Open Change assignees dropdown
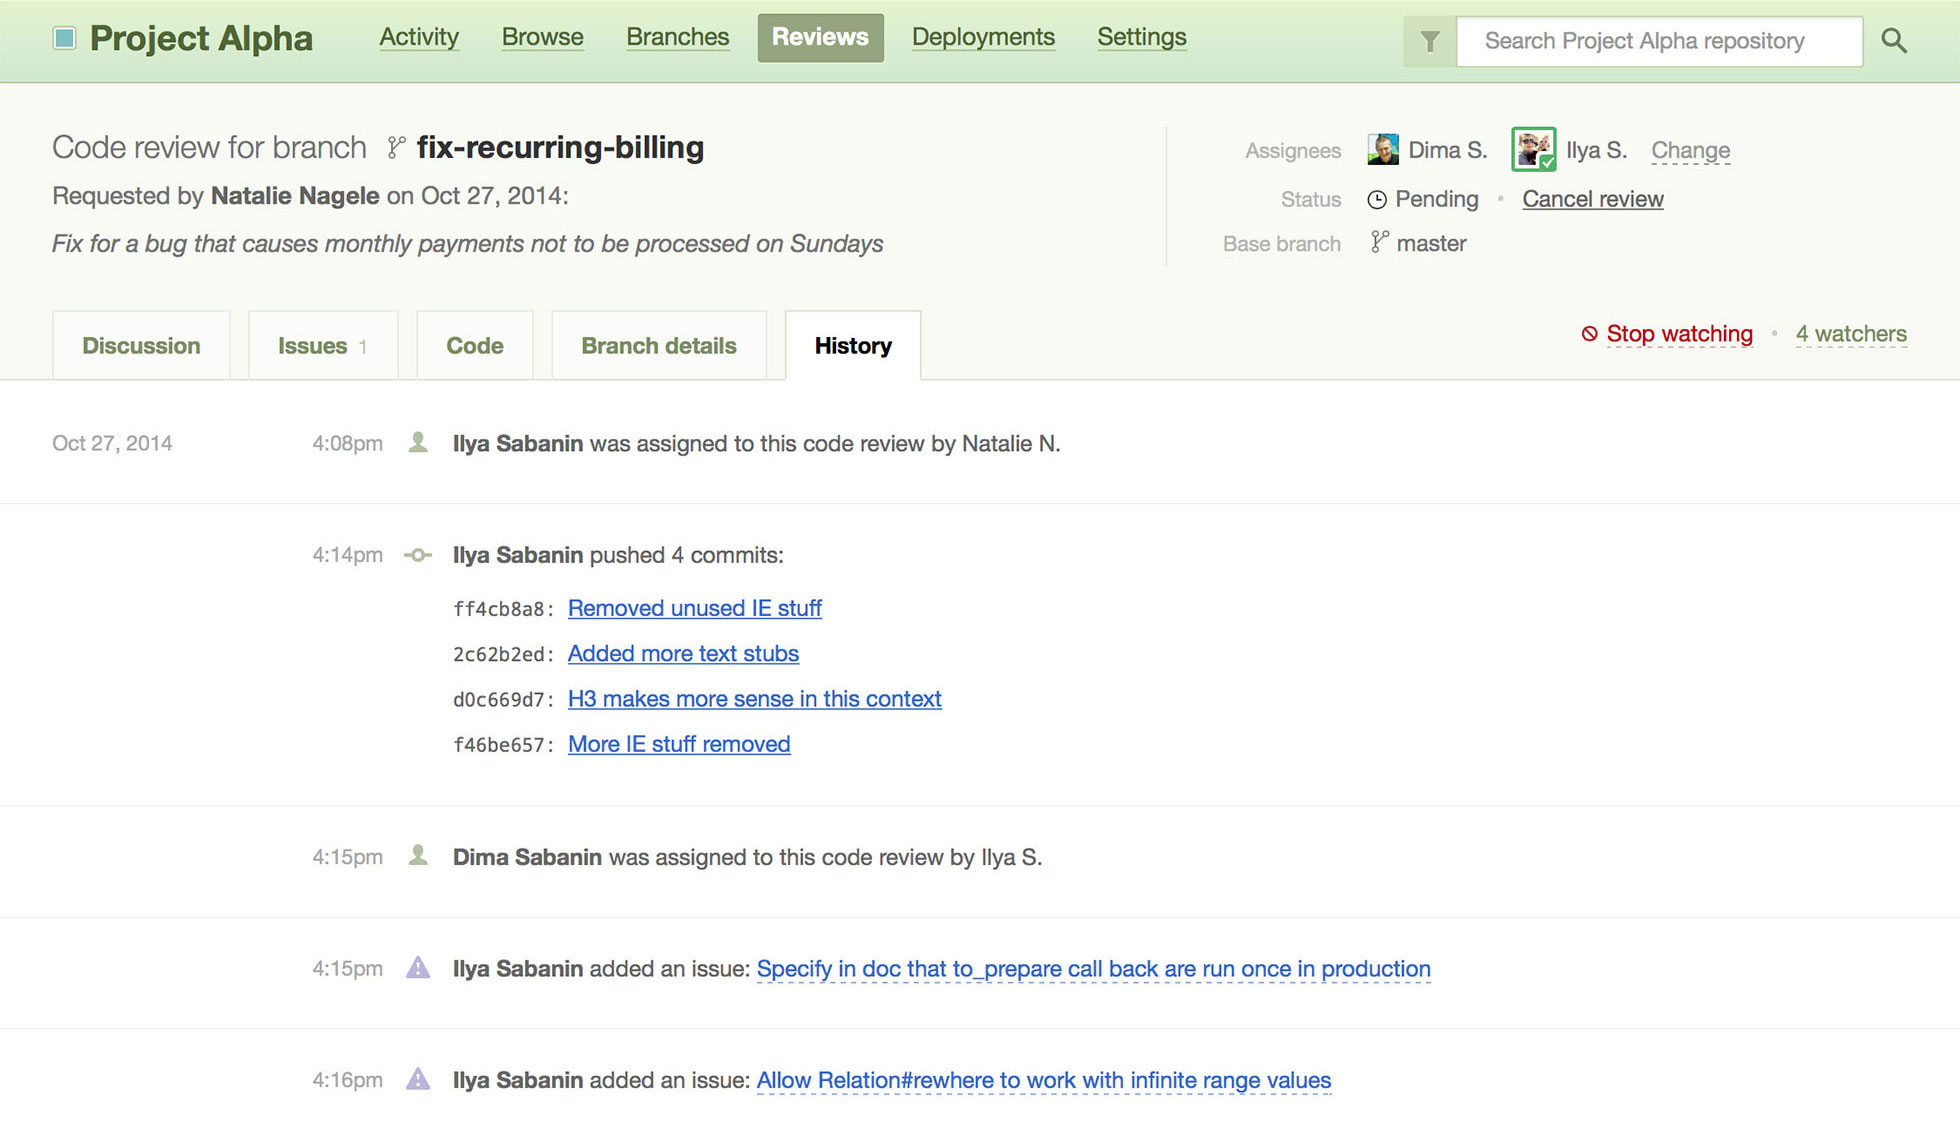Image resolution: width=1960 pixels, height=1134 pixels. [x=1690, y=151]
